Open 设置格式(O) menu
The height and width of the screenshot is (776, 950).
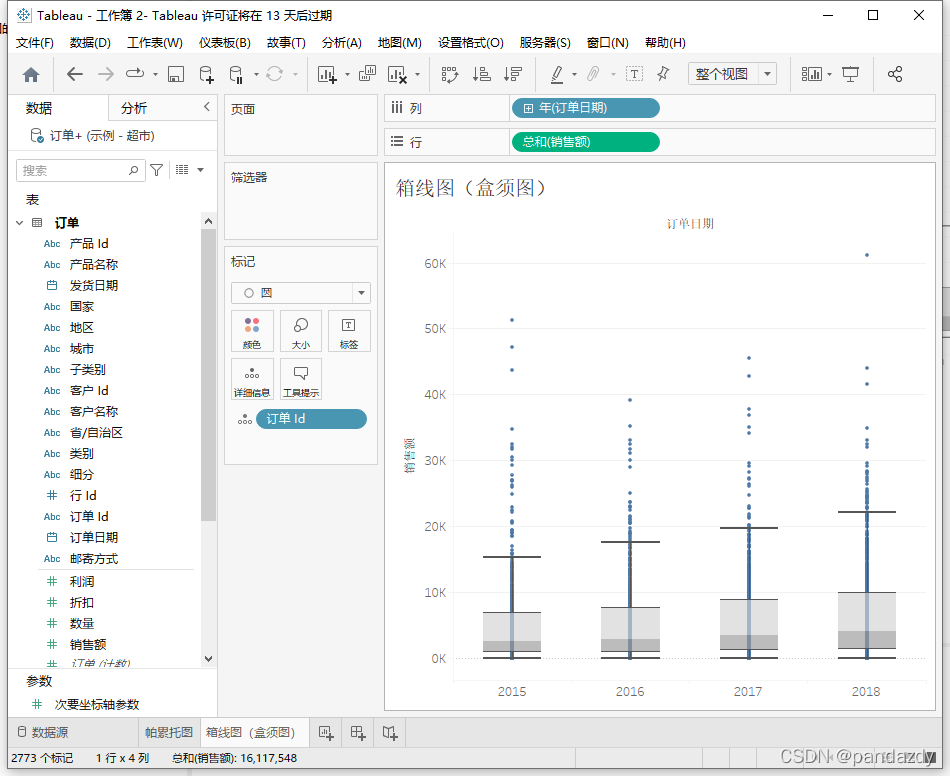click(x=471, y=43)
